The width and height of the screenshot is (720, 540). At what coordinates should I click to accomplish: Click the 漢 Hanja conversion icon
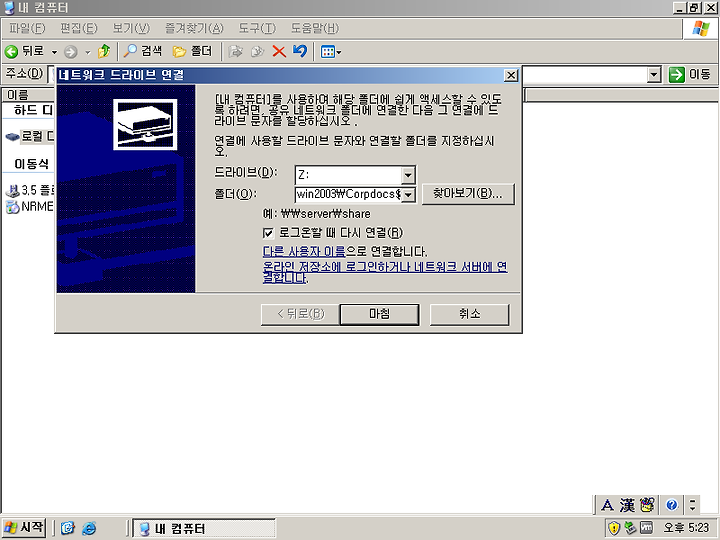click(x=627, y=505)
